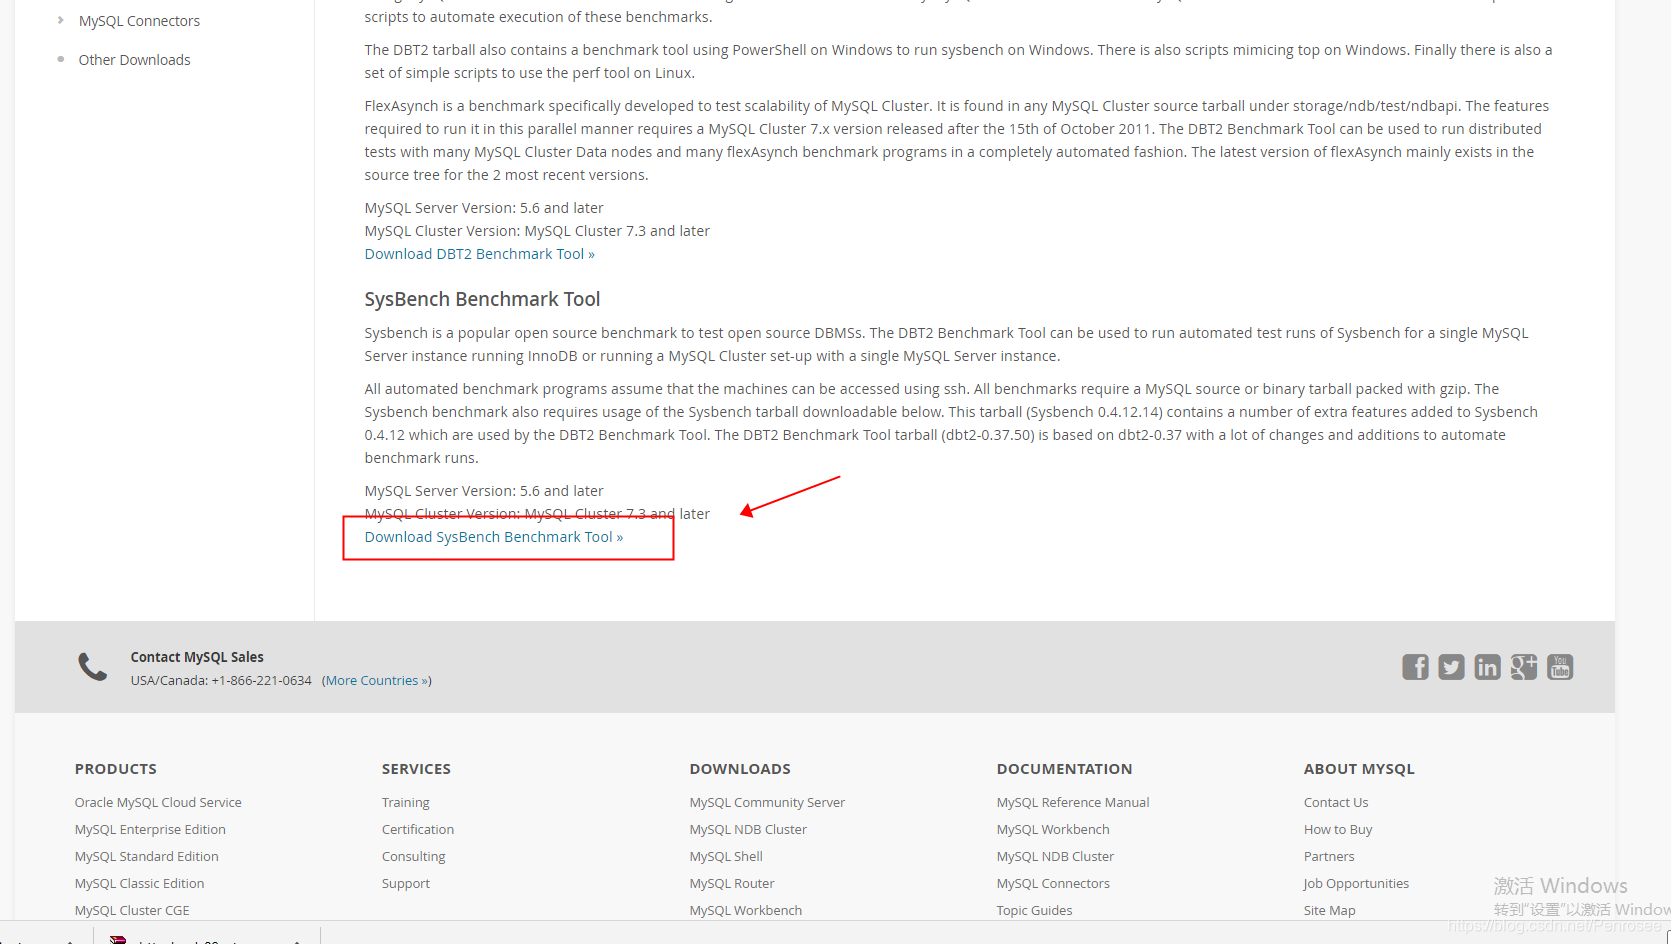Click the PRODUCTS footer heading
The width and height of the screenshot is (1671, 944).
coord(116,769)
